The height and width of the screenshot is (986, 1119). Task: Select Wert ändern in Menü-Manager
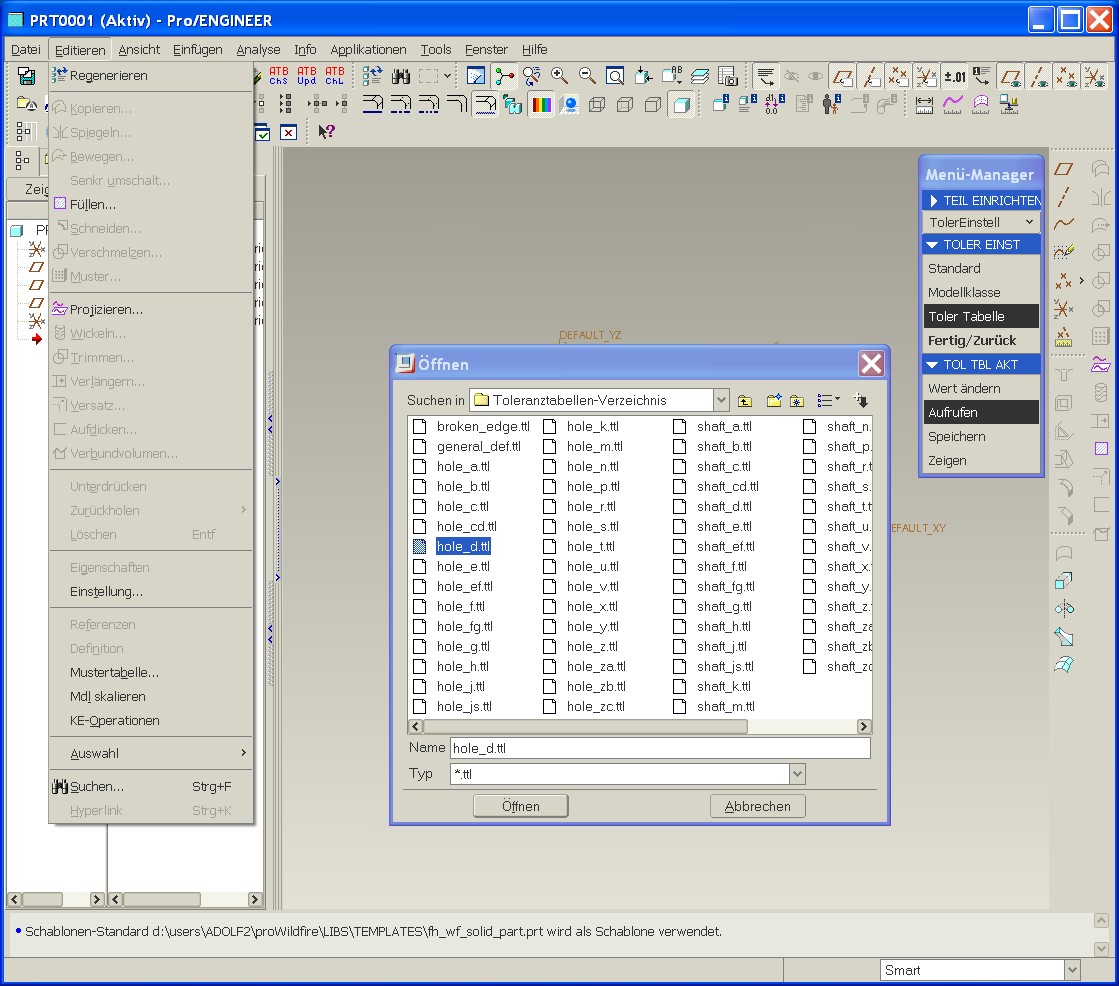point(981,389)
